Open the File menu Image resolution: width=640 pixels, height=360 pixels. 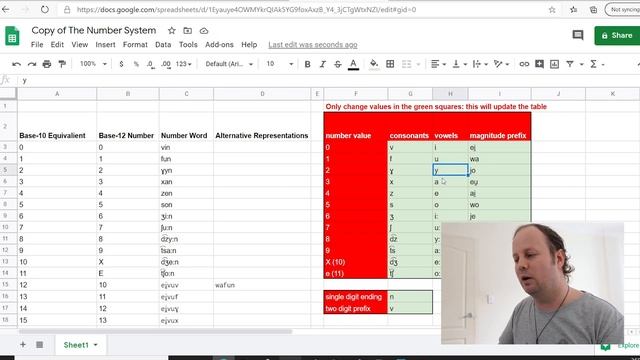[x=37, y=44]
